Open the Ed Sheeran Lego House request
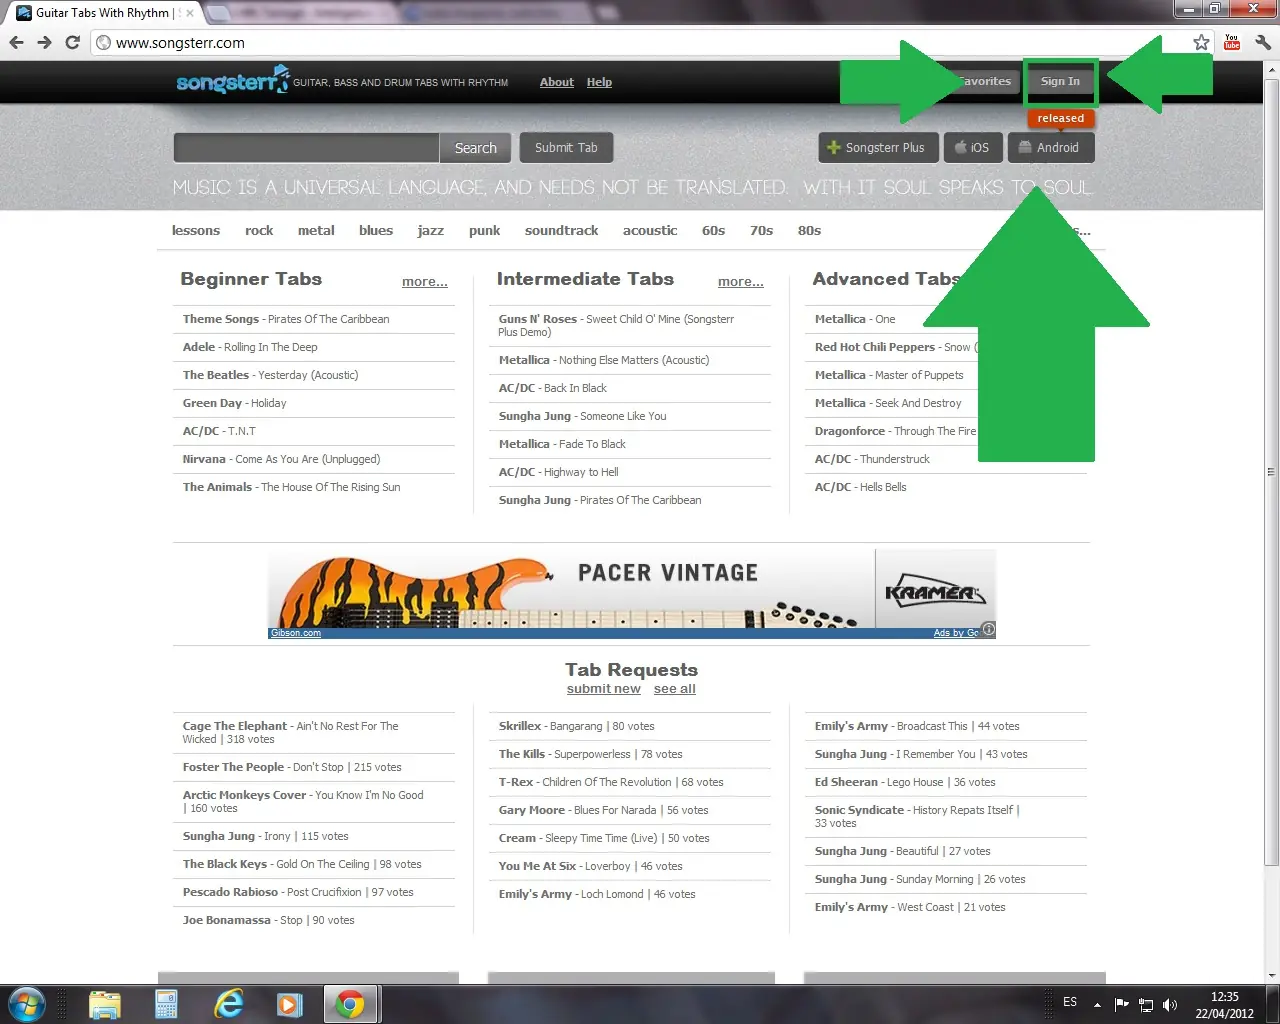 (905, 782)
